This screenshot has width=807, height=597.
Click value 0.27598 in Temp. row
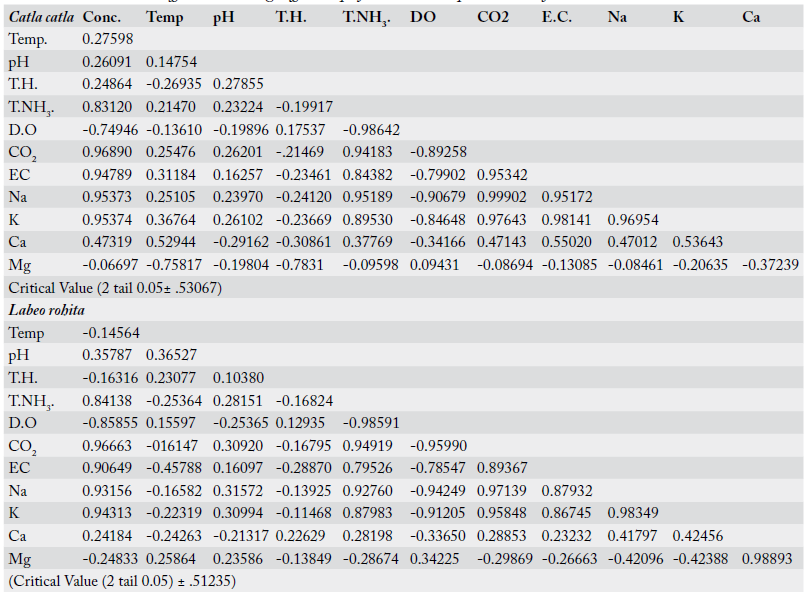(108, 39)
